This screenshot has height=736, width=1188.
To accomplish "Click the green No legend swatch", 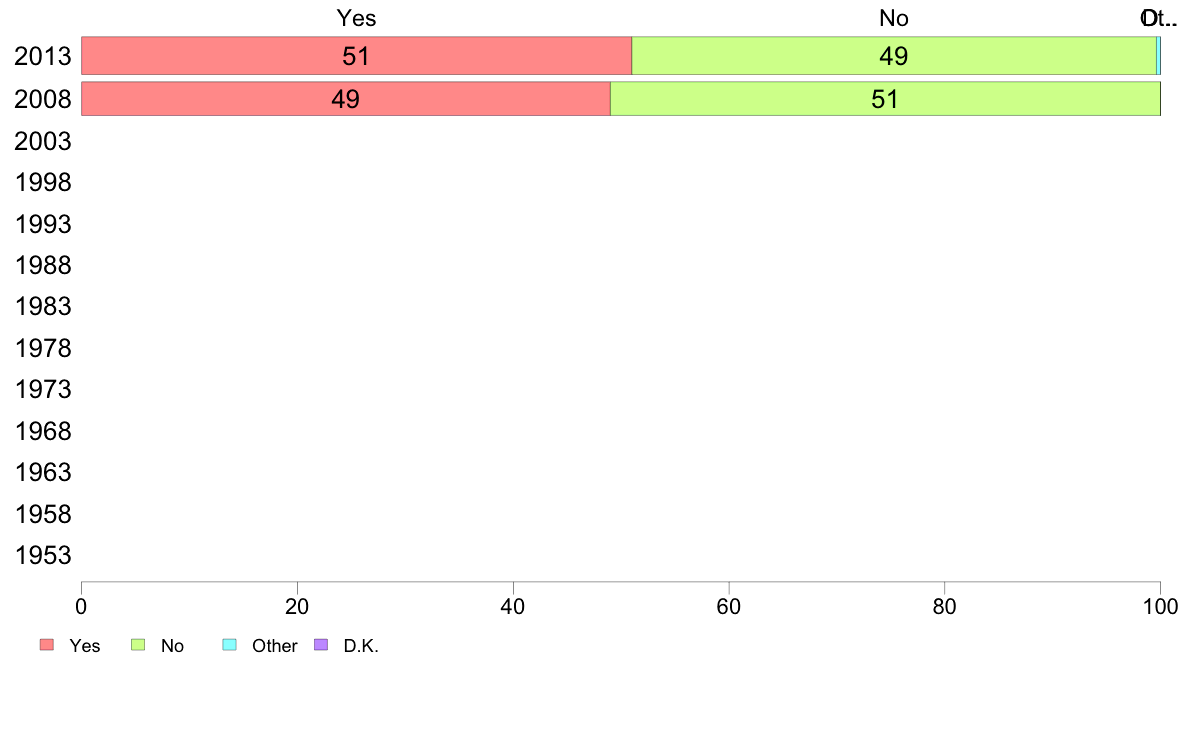I will 140,645.
